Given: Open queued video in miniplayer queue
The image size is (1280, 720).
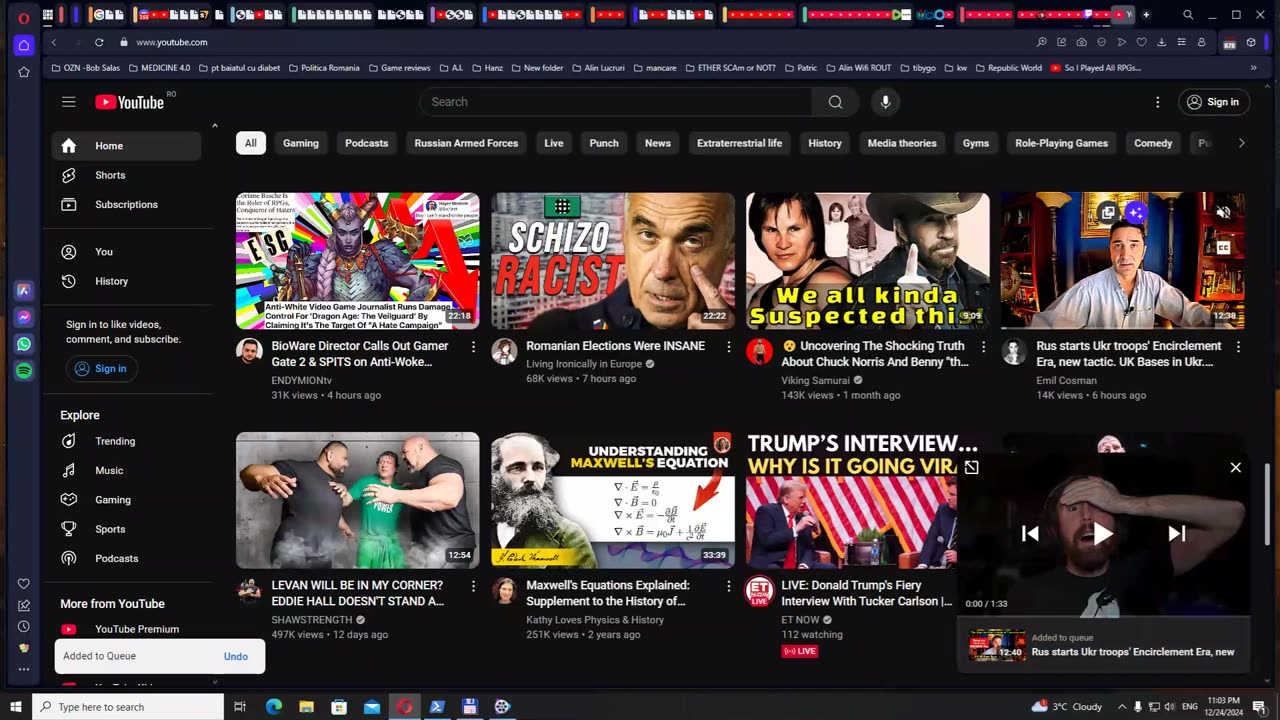Looking at the screenshot, I should 1103,645.
